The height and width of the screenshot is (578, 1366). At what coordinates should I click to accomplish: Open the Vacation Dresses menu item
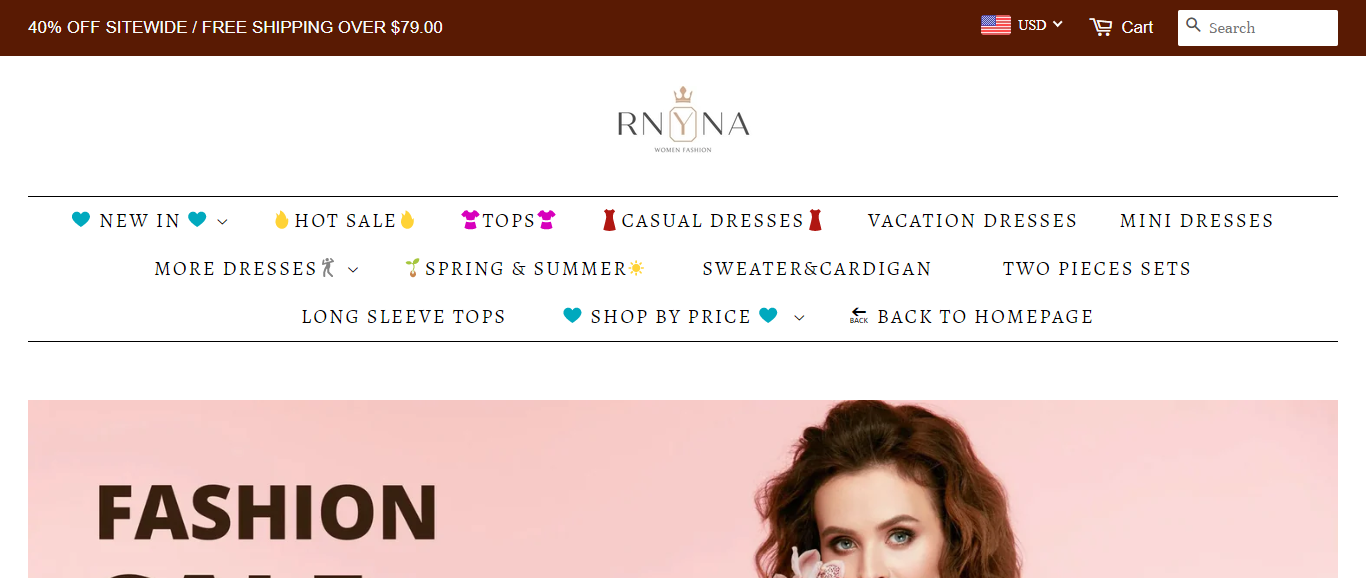(972, 221)
